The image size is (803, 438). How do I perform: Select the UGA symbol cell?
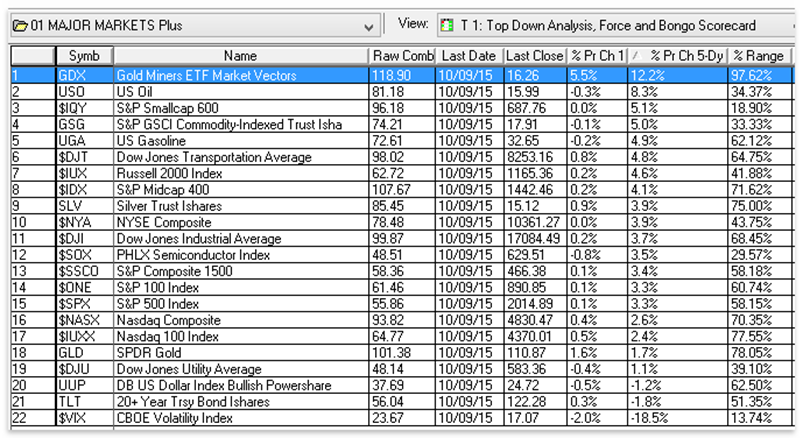click(x=84, y=141)
